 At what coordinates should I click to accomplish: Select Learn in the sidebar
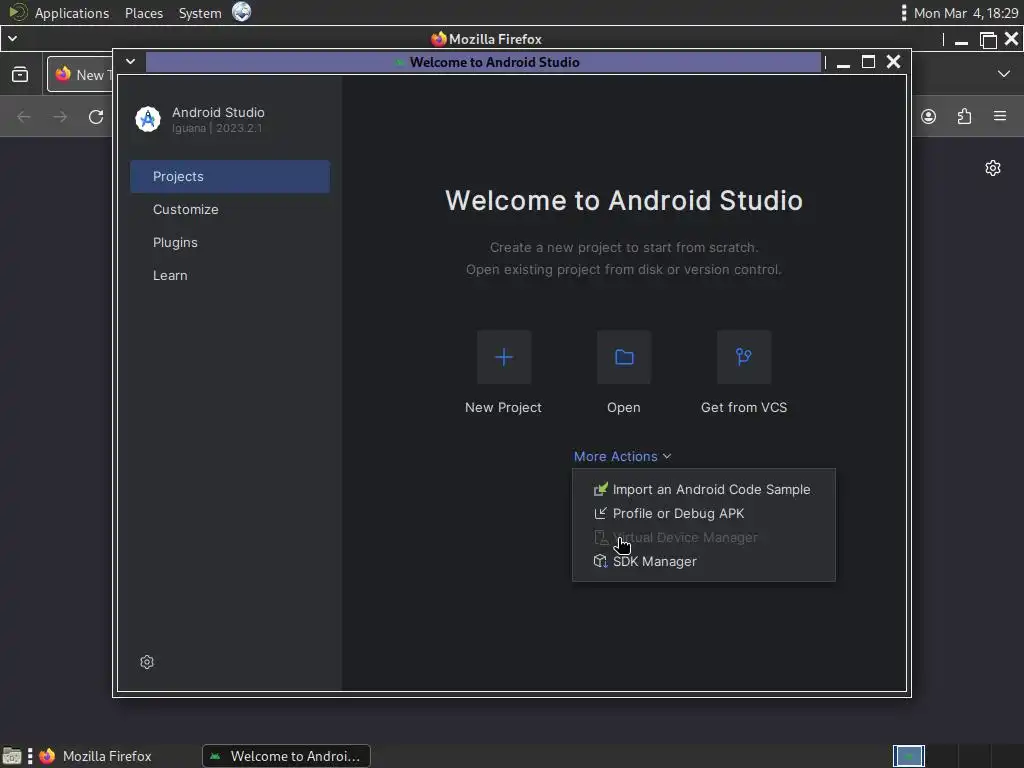coord(230,275)
